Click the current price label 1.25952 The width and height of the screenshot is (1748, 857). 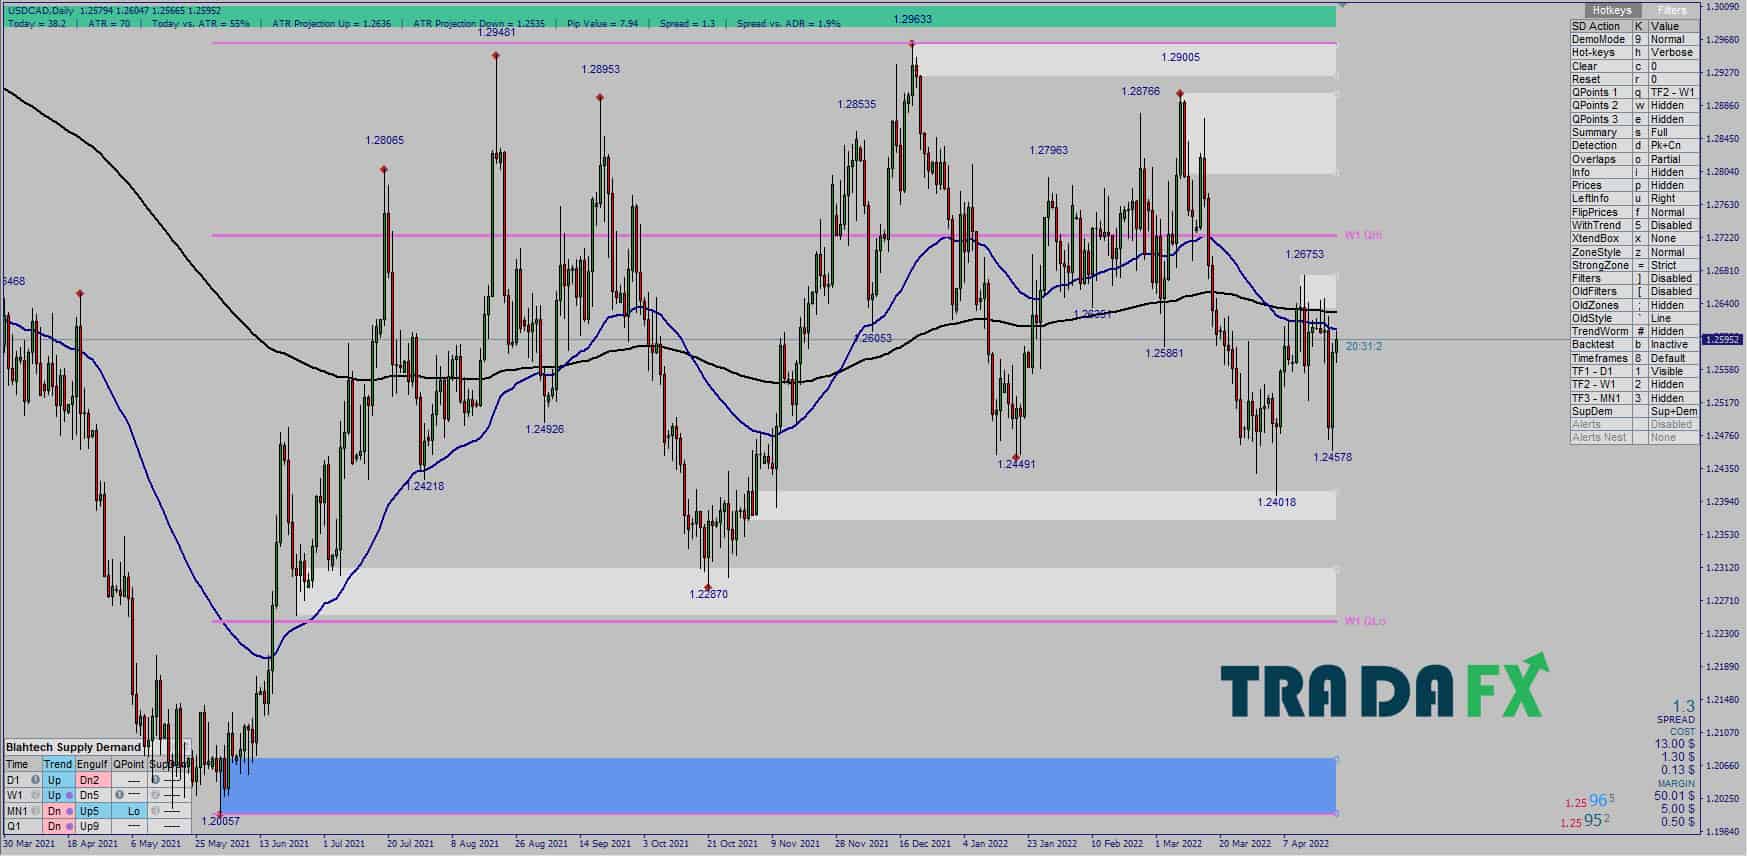(x=1721, y=340)
